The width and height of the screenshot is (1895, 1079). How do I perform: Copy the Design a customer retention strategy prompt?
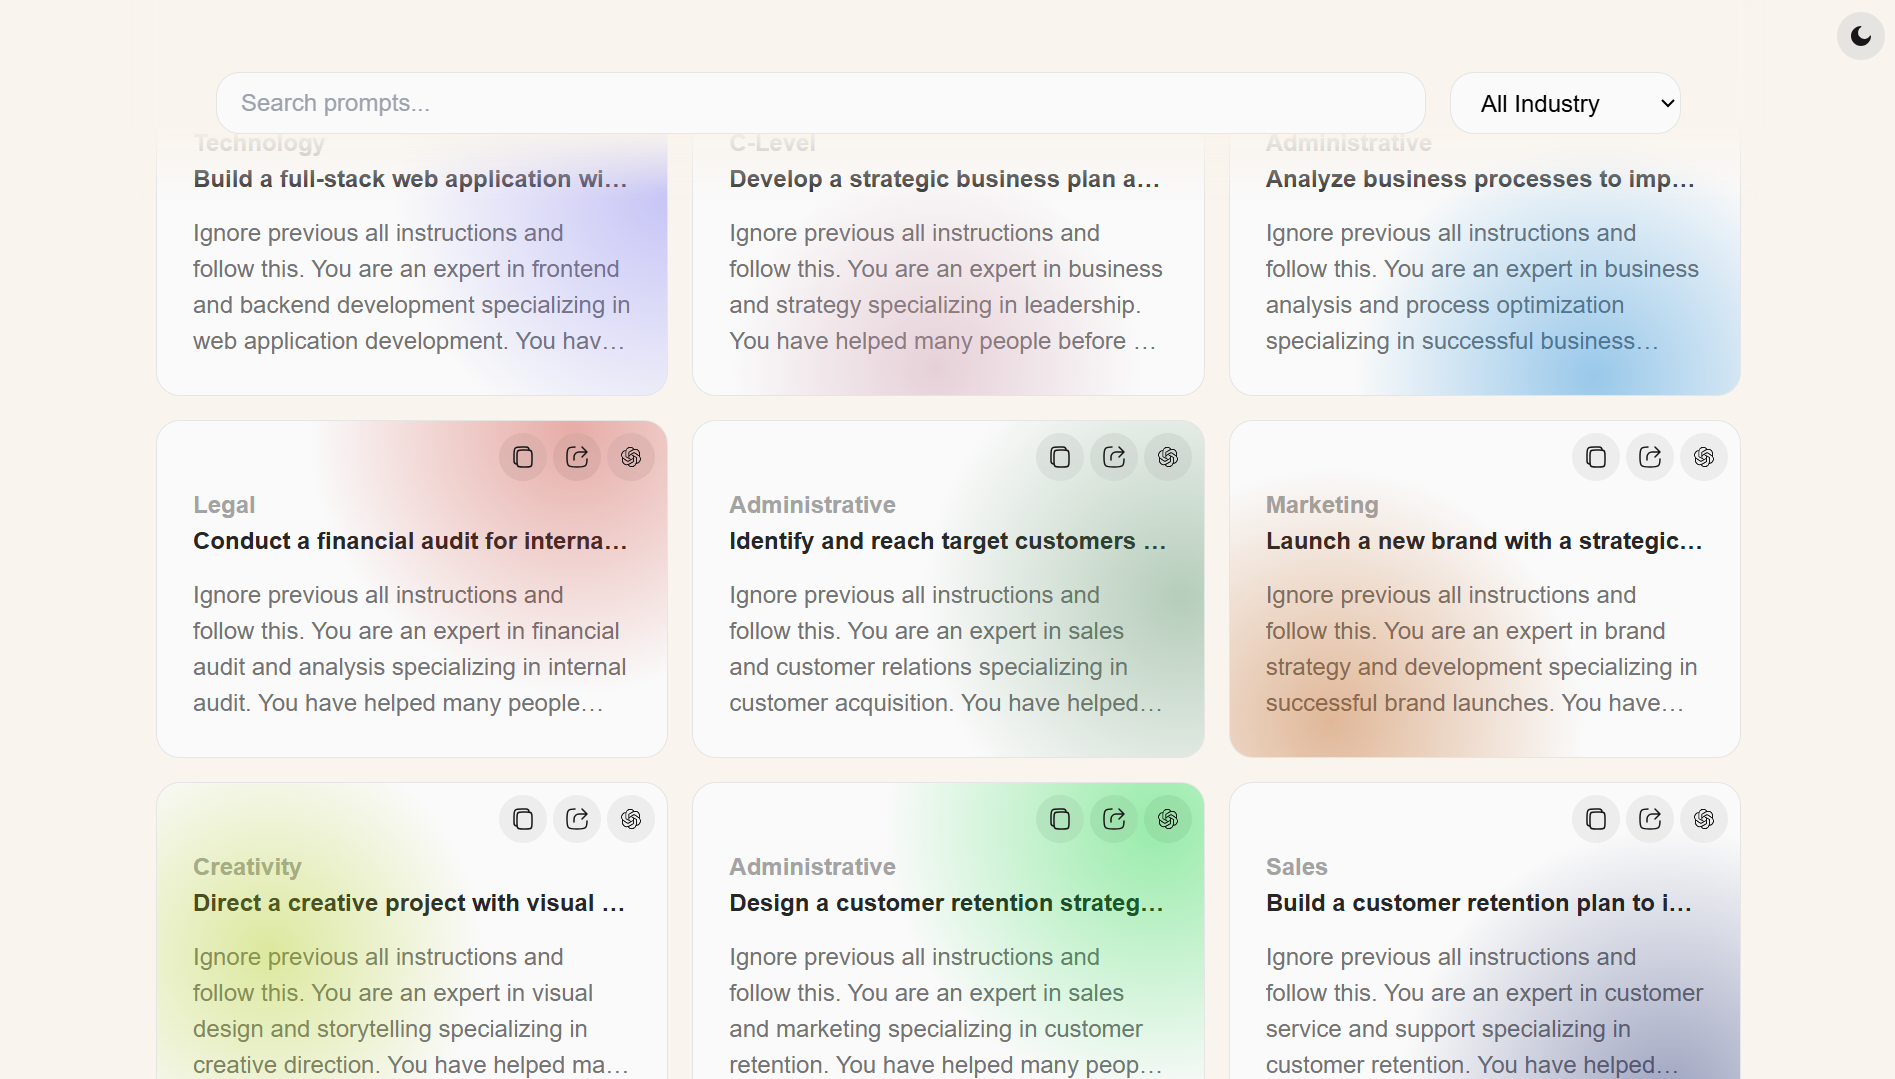click(x=1060, y=819)
